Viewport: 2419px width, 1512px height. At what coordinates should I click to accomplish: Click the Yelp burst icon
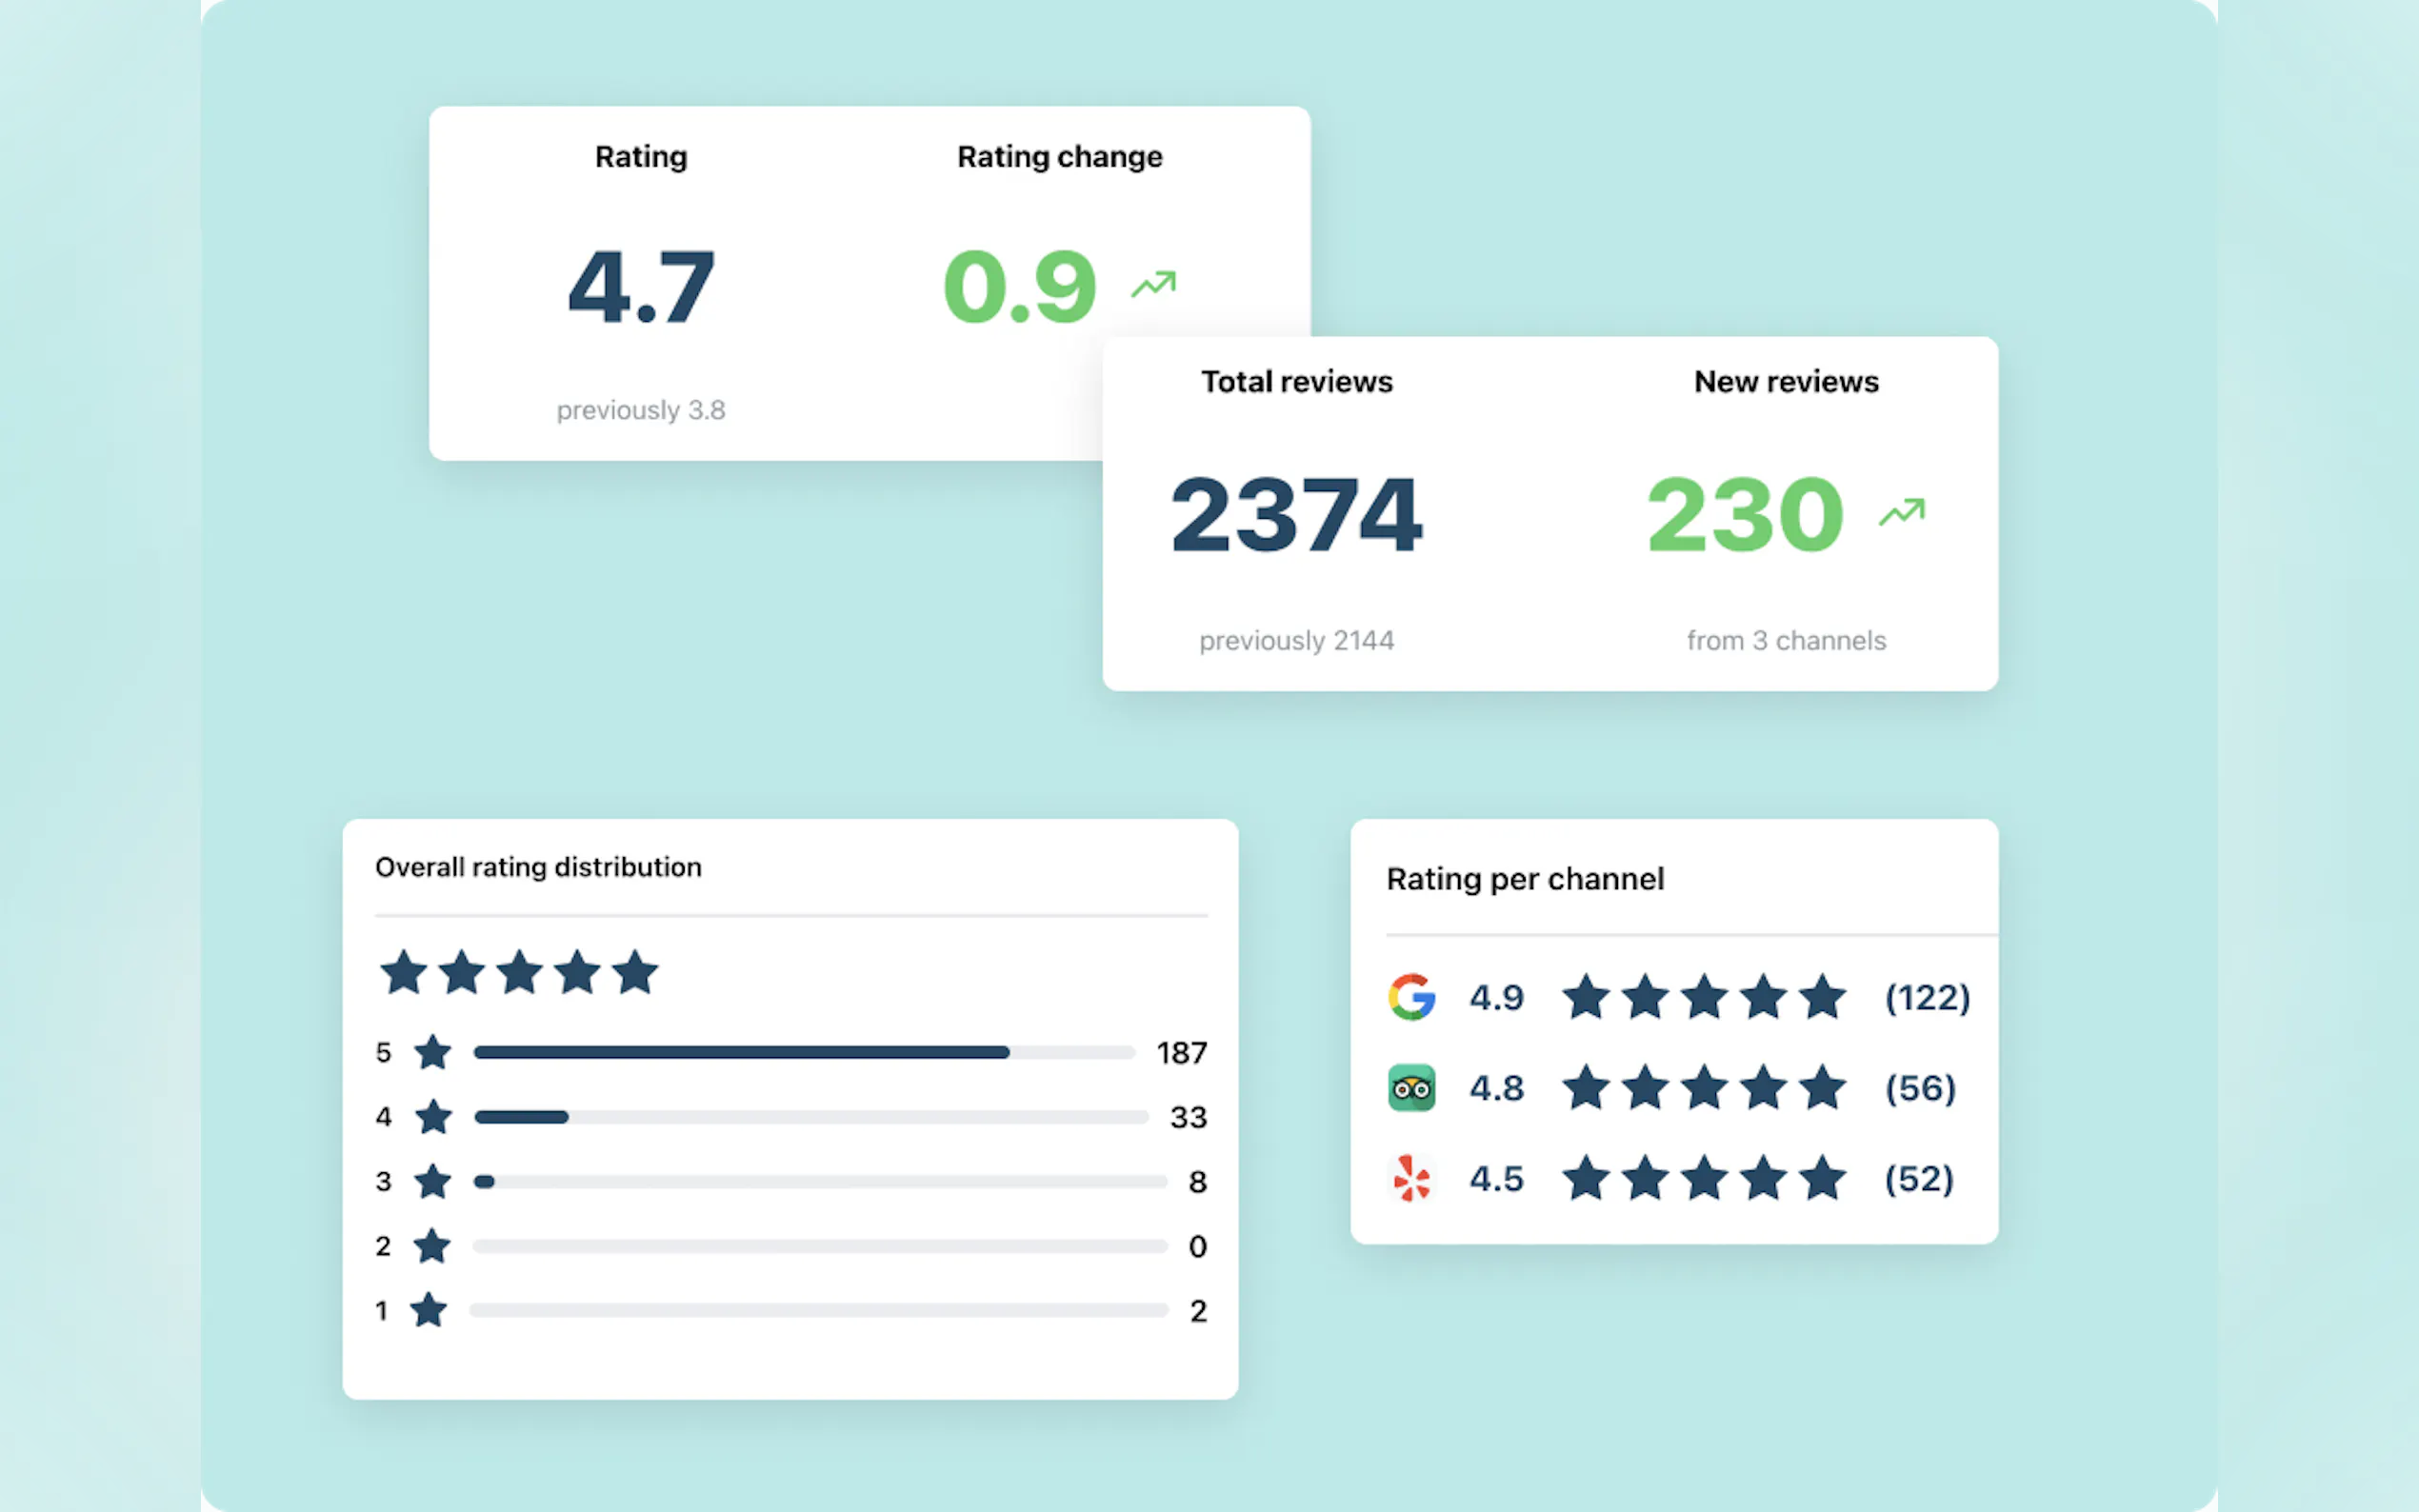[x=1411, y=1178]
